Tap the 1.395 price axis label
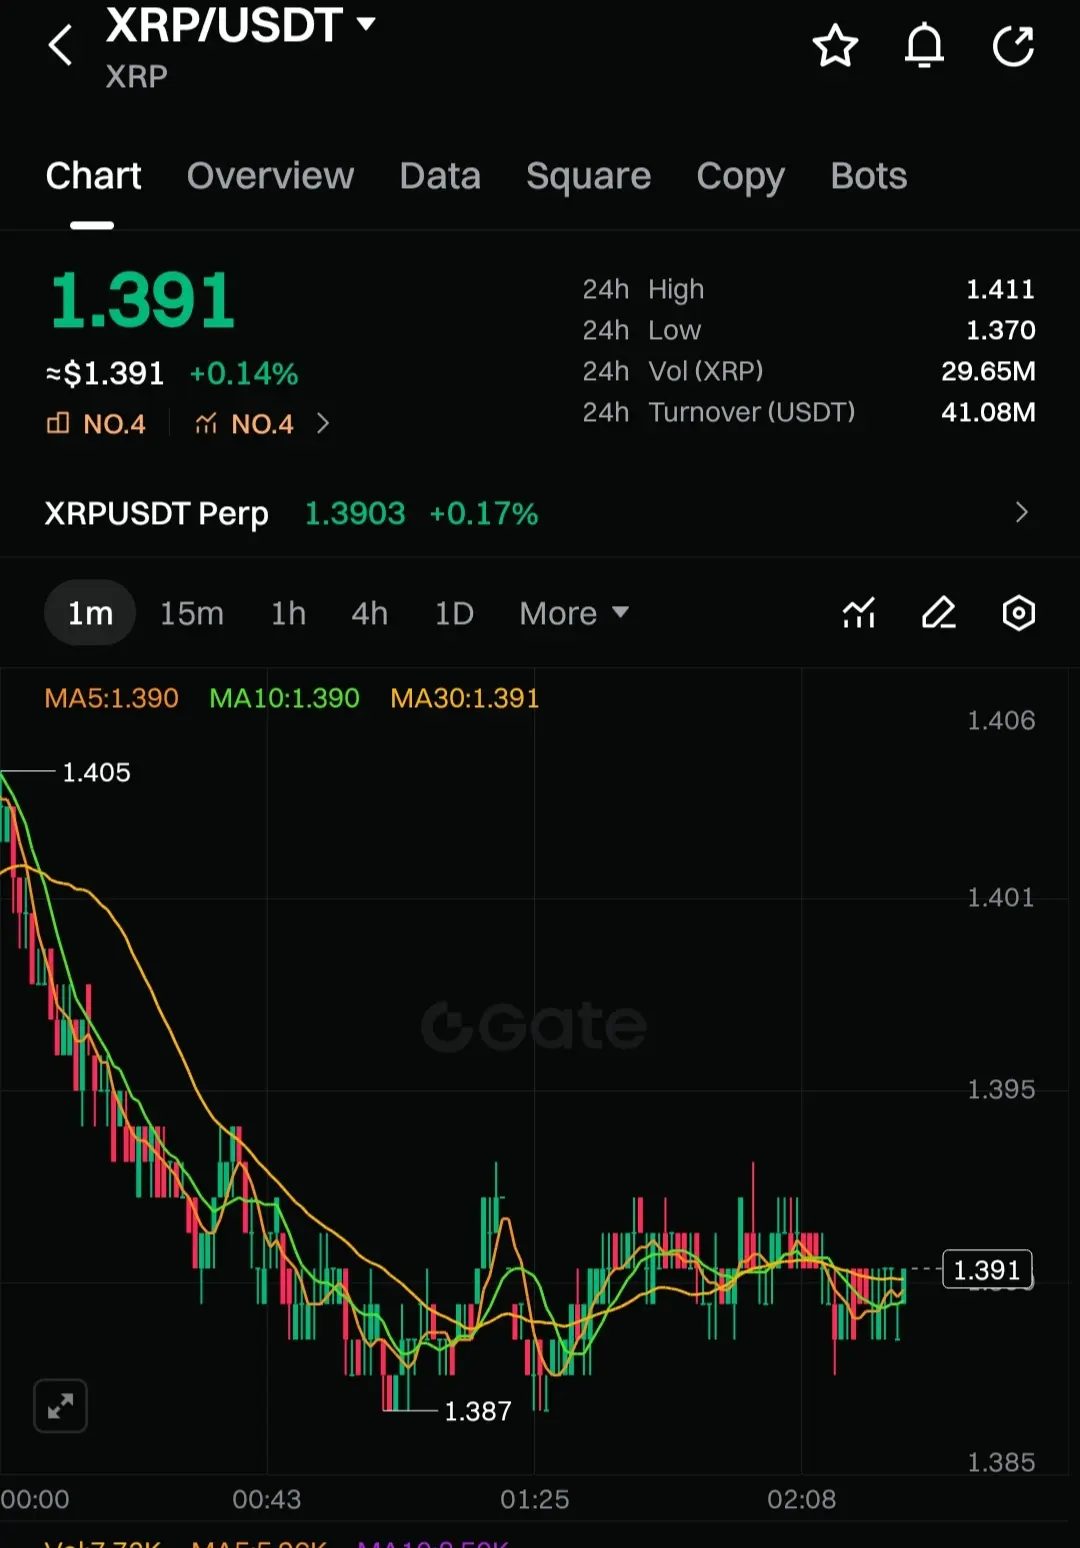This screenshot has width=1080, height=1548. pos(1001,1089)
